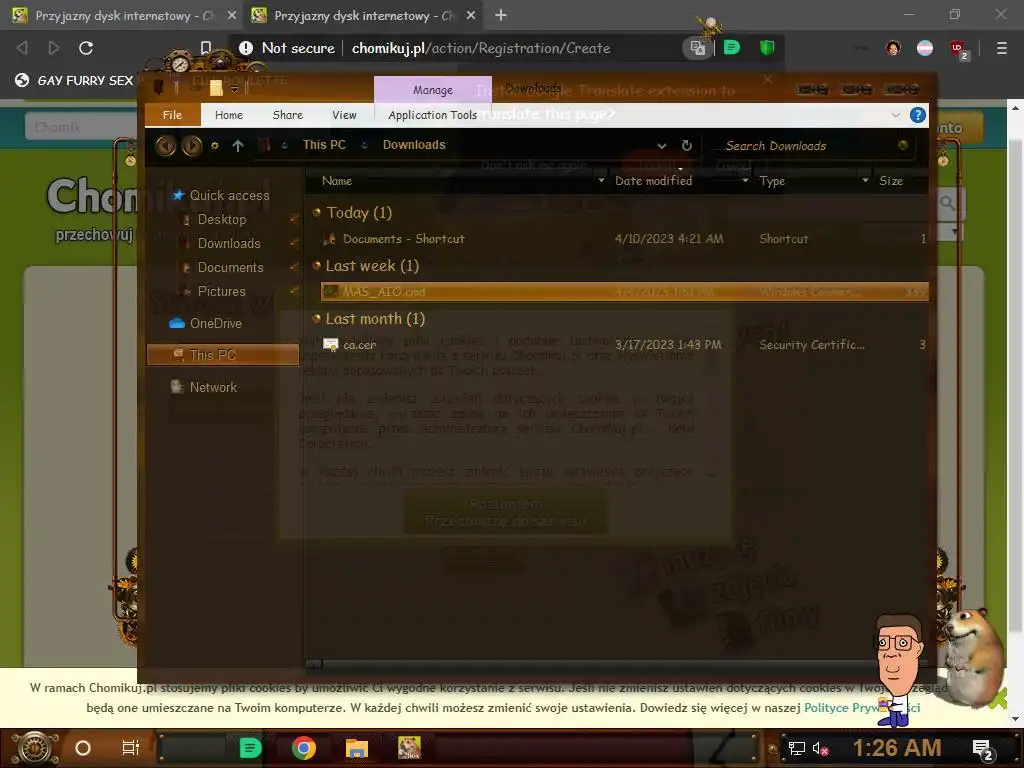Click the Cortana circle on taskbar
This screenshot has height=768, width=1024.
point(83,748)
